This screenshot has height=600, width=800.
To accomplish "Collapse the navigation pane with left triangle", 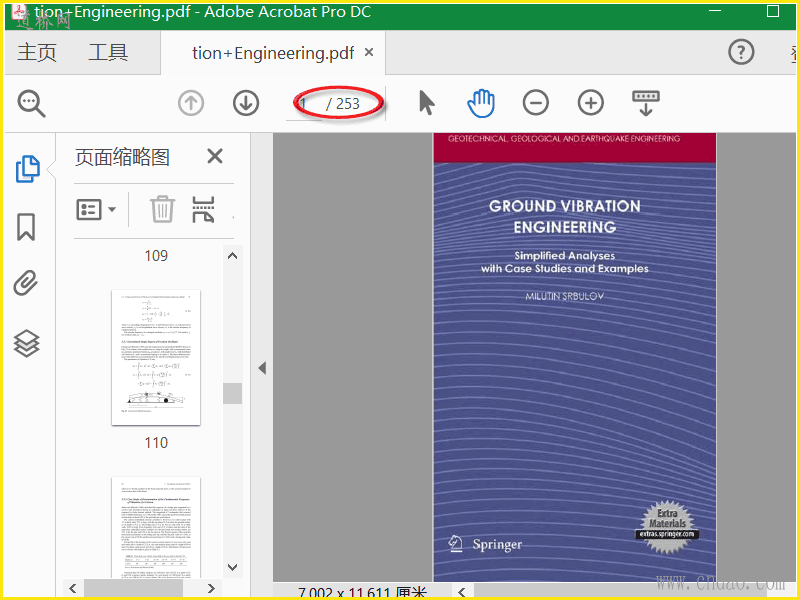I will 262,368.
